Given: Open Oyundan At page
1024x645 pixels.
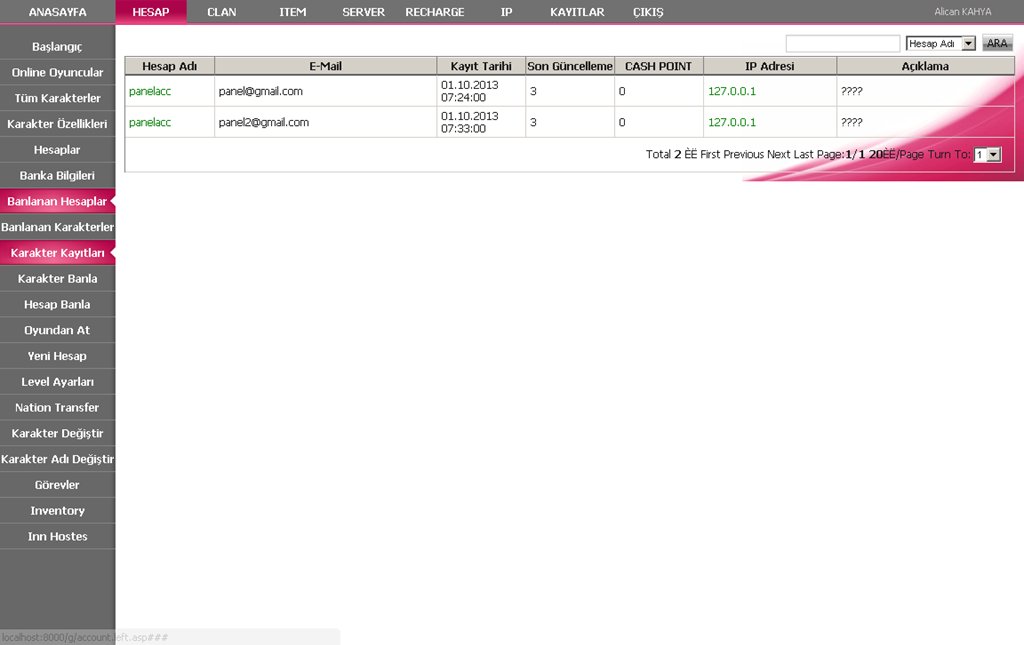Looking at the screenshot, I should 57,330.
